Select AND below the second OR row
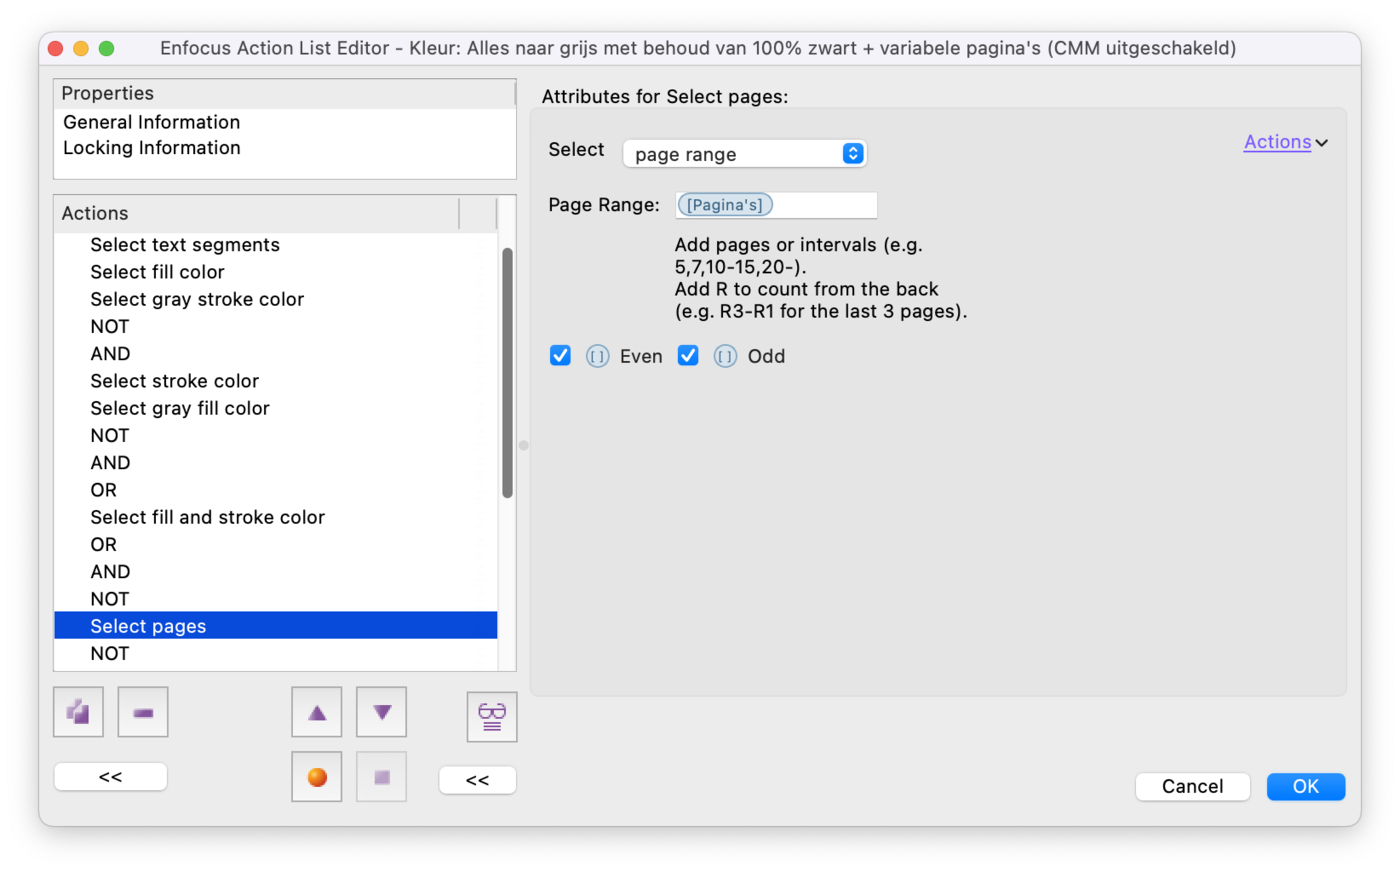 [276, 572]
